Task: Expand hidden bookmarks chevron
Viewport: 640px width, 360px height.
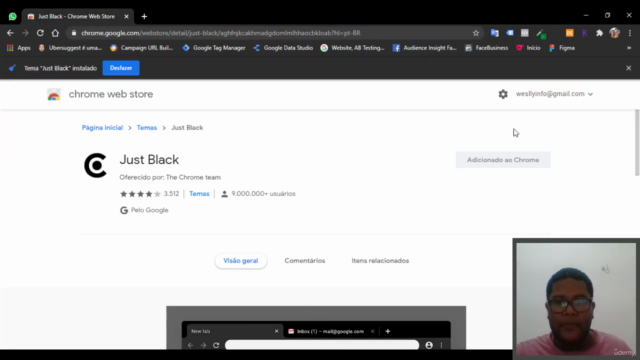Action: point(629,48)
